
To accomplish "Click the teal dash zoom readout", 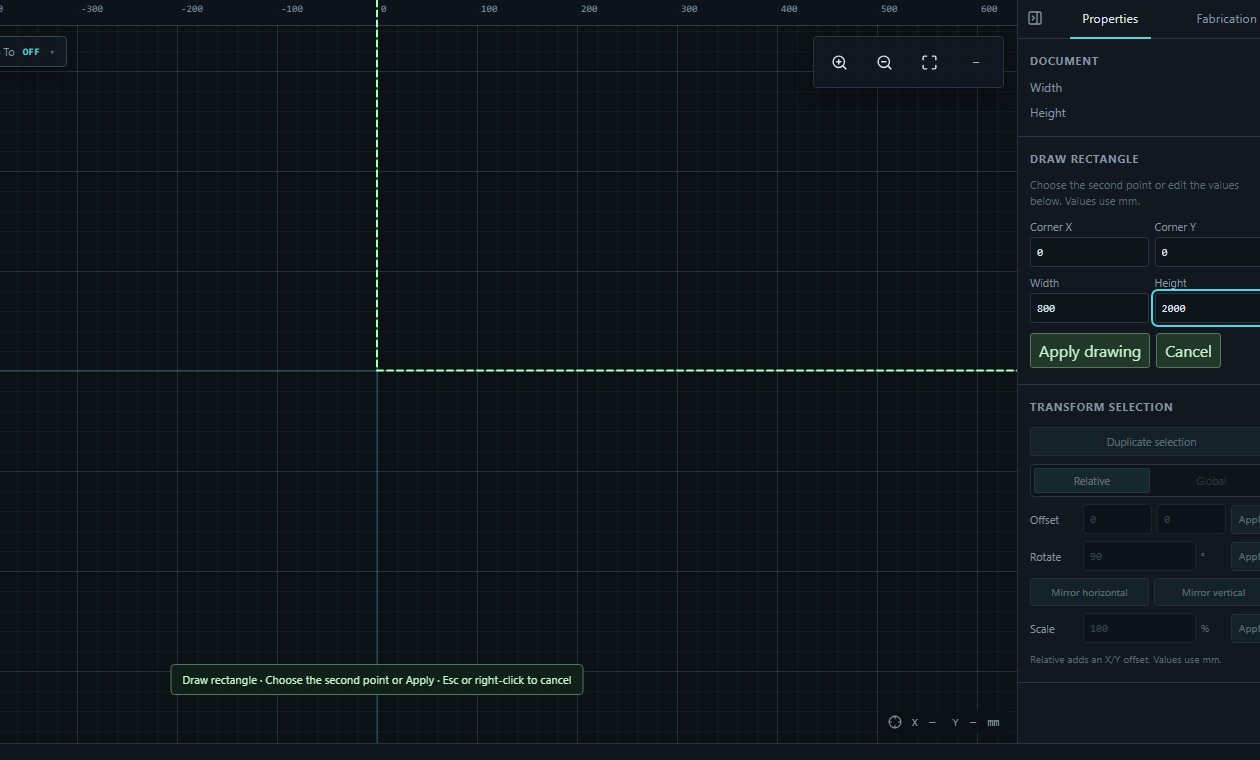I will (x=976, y=62).
